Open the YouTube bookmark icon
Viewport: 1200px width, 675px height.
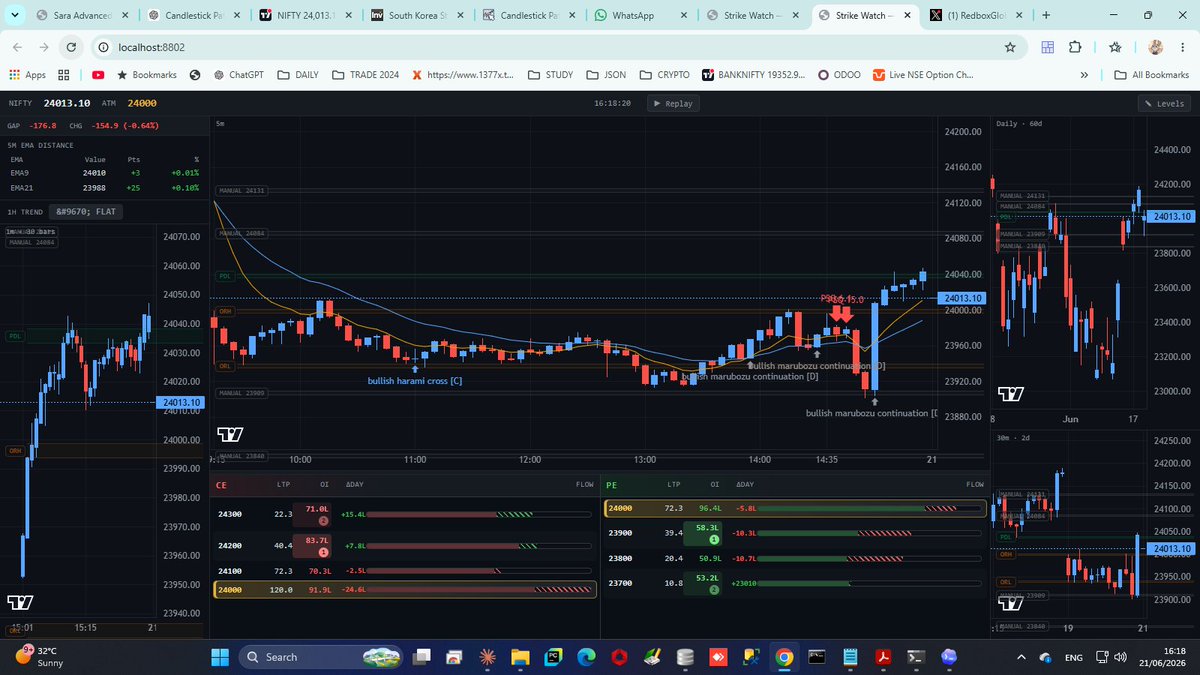[x=98, y=75]
